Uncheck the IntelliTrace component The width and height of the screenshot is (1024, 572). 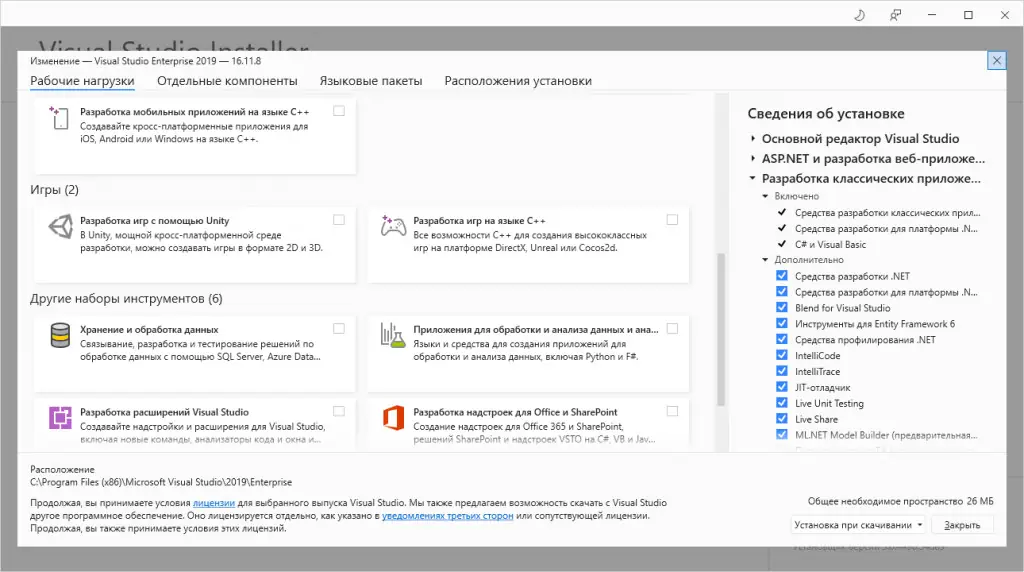tap(782, 371)
